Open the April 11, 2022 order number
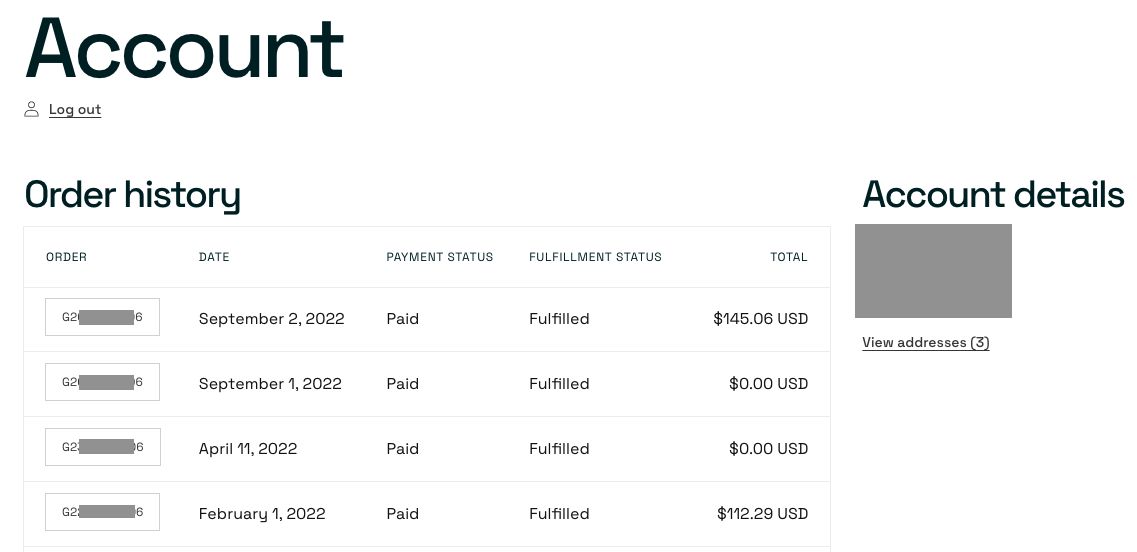The height and width of the screenshot is (552, 1137). pyautogui.click(x=102, y=447)
